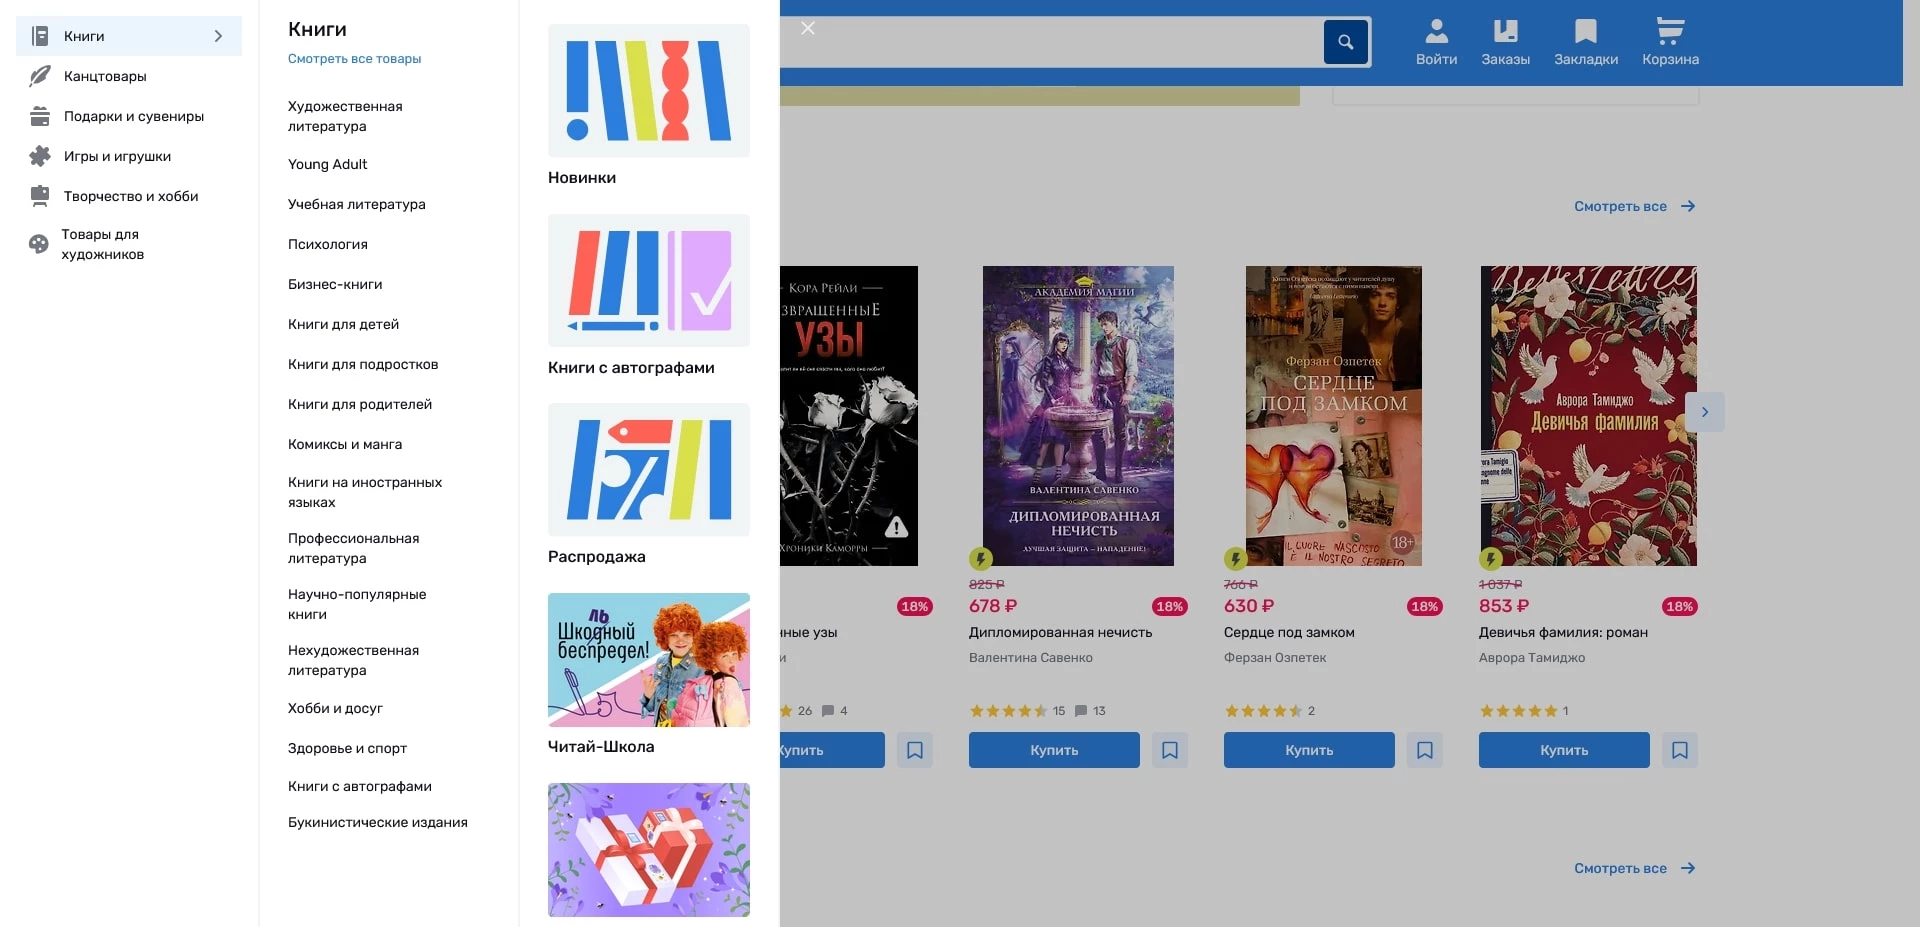1920x927 pixels.
Task: Open the Распродажа sale tile
Action: 648,470
